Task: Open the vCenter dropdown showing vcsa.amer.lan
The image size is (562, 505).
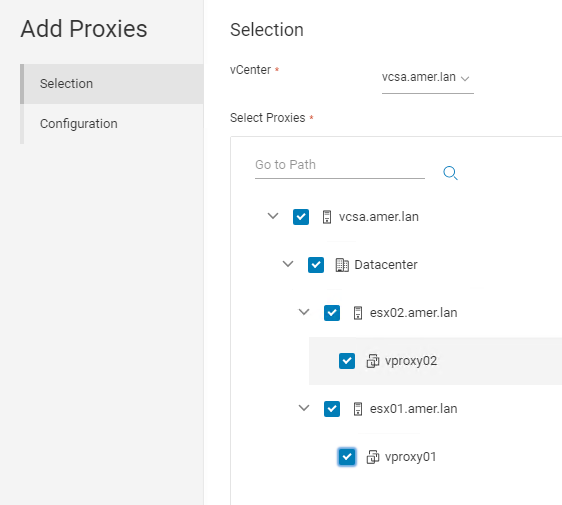Action: click(x=428, y=78)
